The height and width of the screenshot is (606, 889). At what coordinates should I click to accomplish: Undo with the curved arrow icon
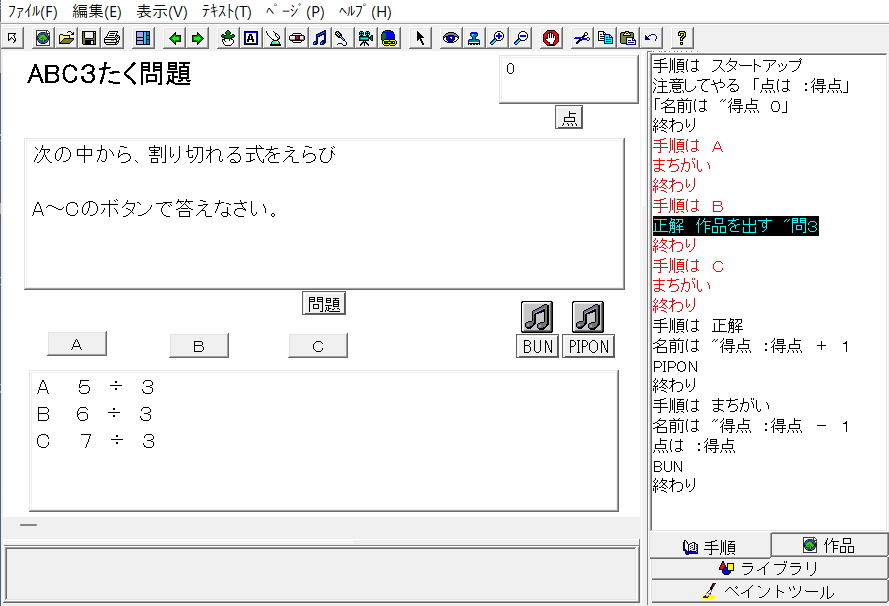pyautogui.click(x=651, y=38)
